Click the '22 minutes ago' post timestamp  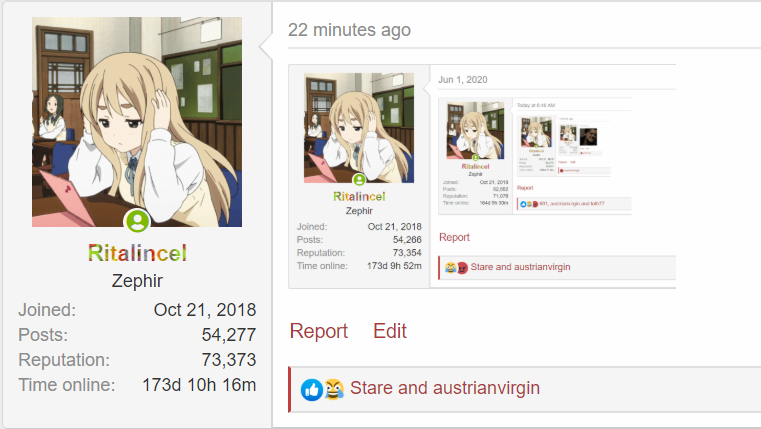click(349, 30)
